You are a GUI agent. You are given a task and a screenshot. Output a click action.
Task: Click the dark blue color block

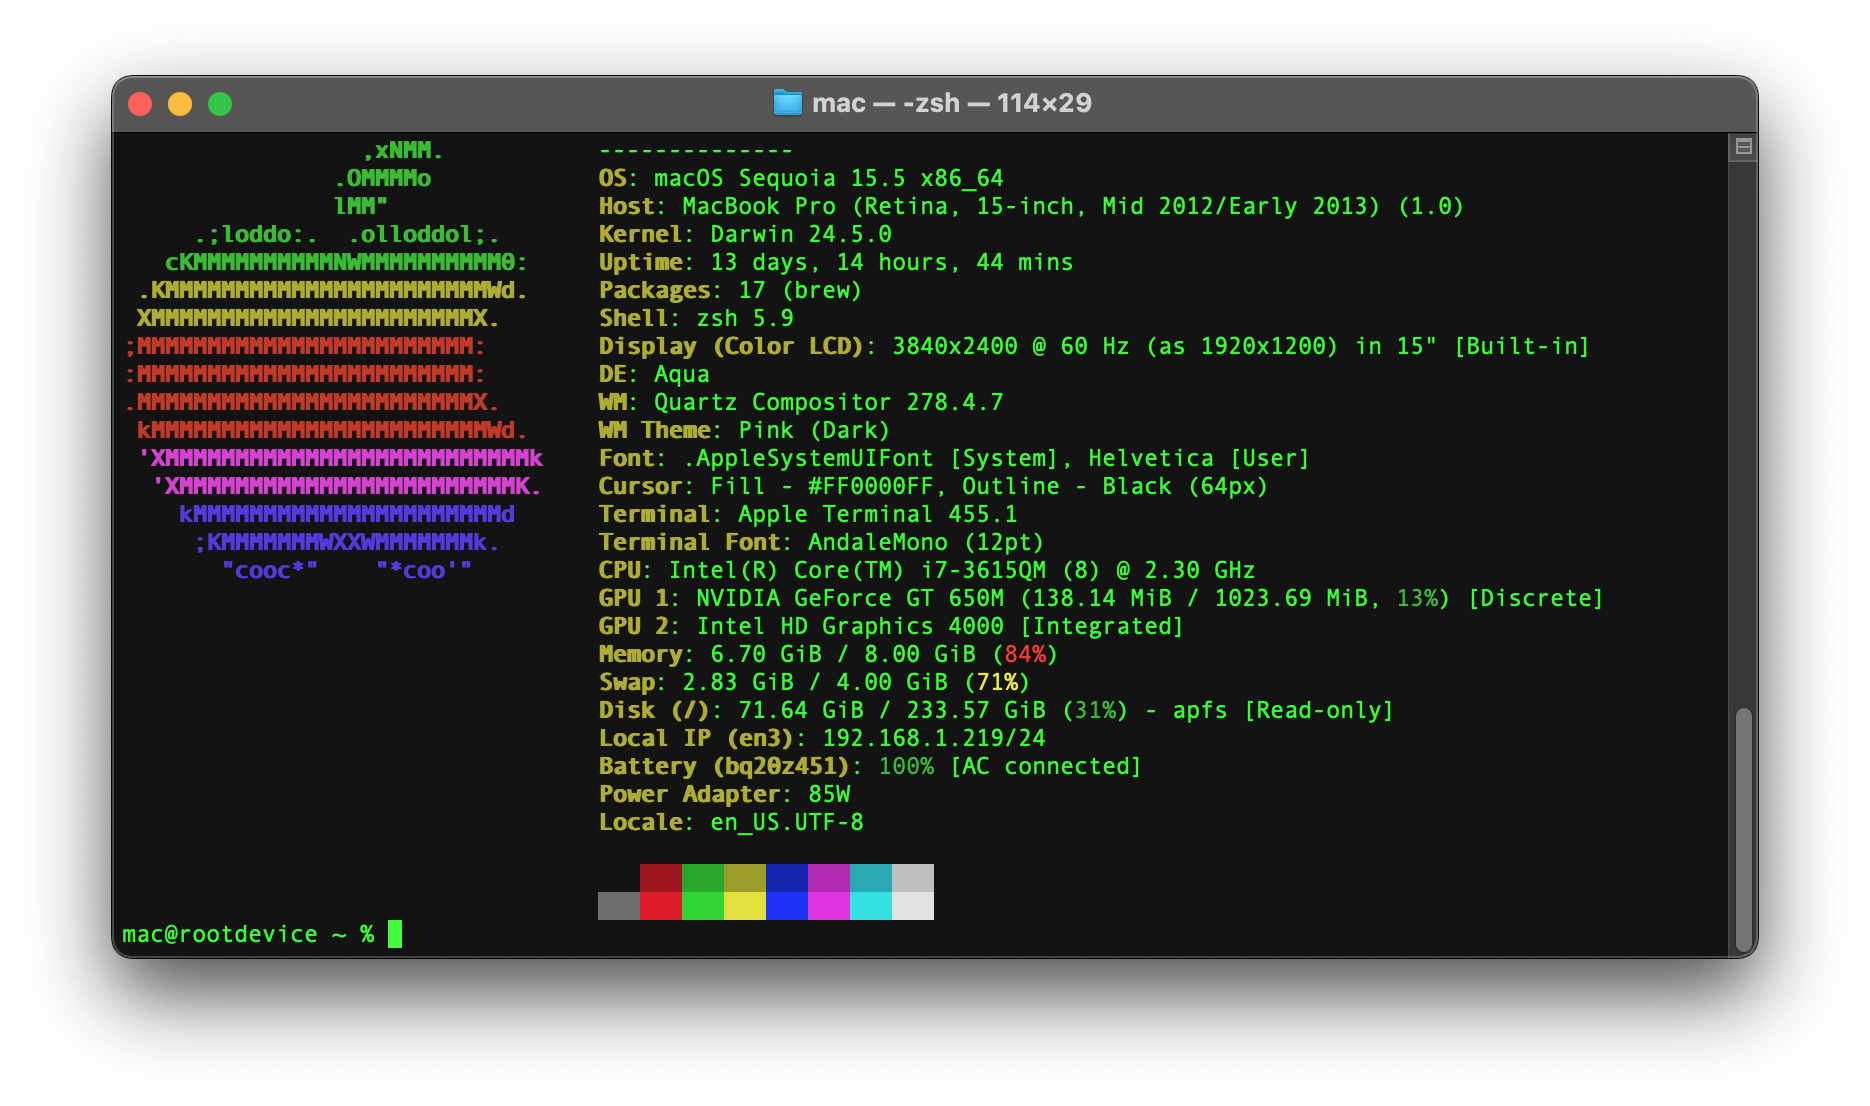click(x=787, y=878)
